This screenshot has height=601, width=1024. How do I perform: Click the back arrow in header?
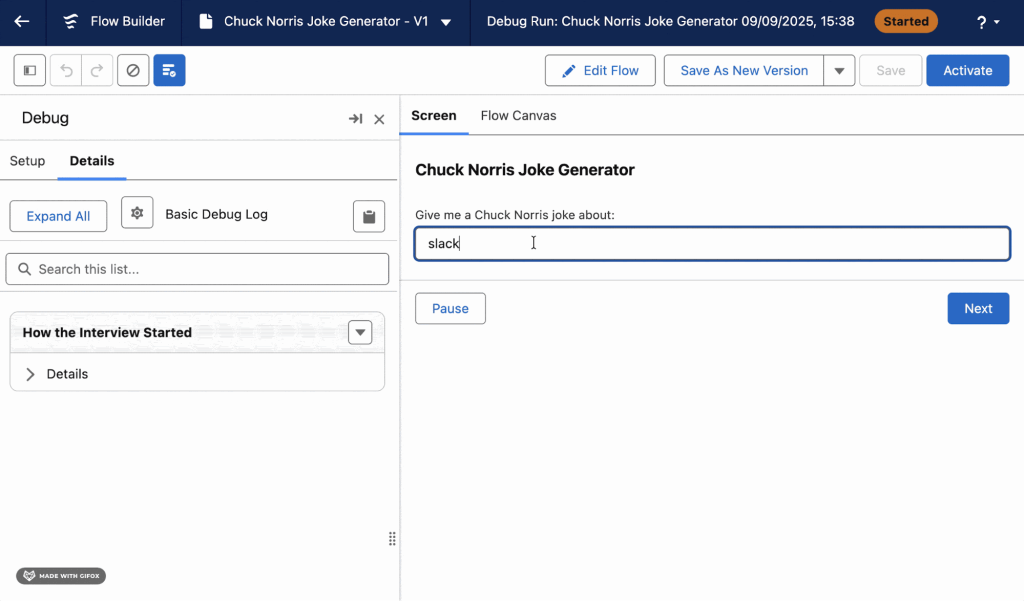(22, 22)
